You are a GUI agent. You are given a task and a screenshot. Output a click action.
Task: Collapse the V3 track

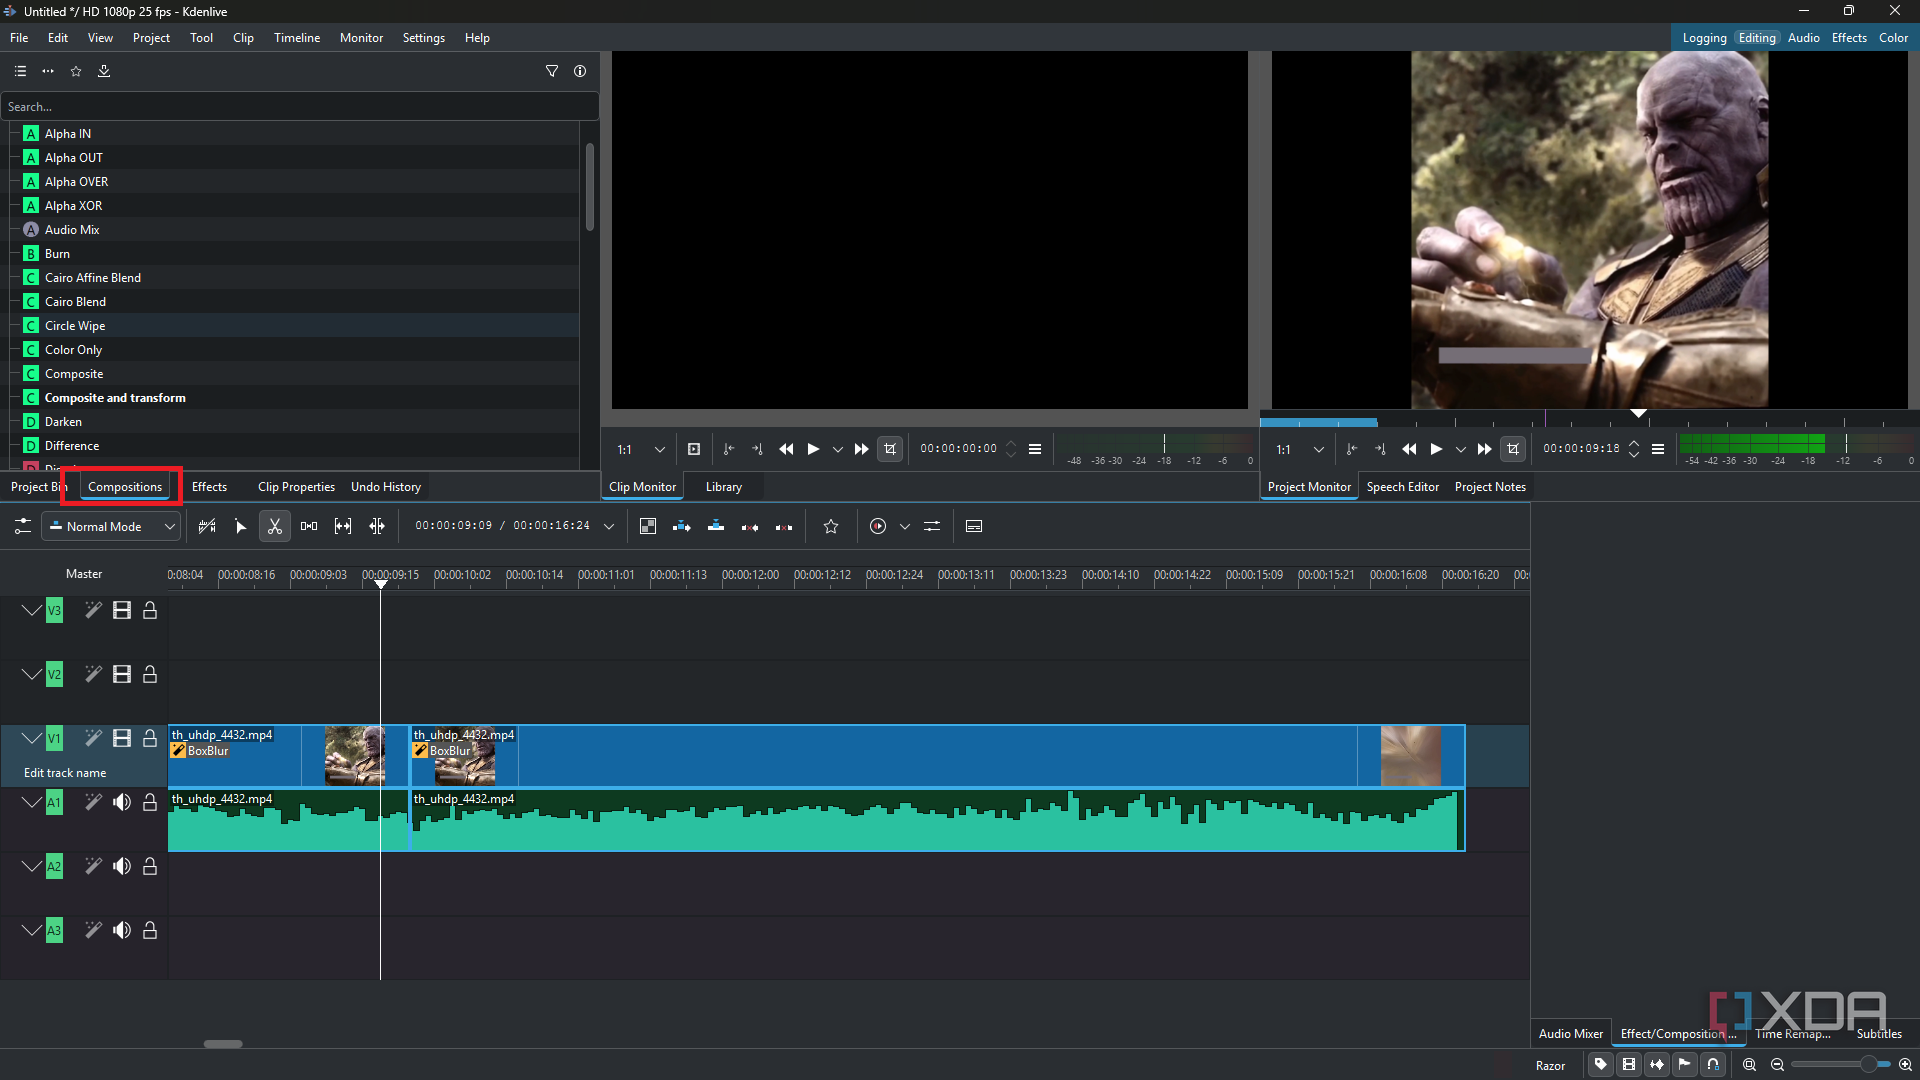tap(32, 610)
